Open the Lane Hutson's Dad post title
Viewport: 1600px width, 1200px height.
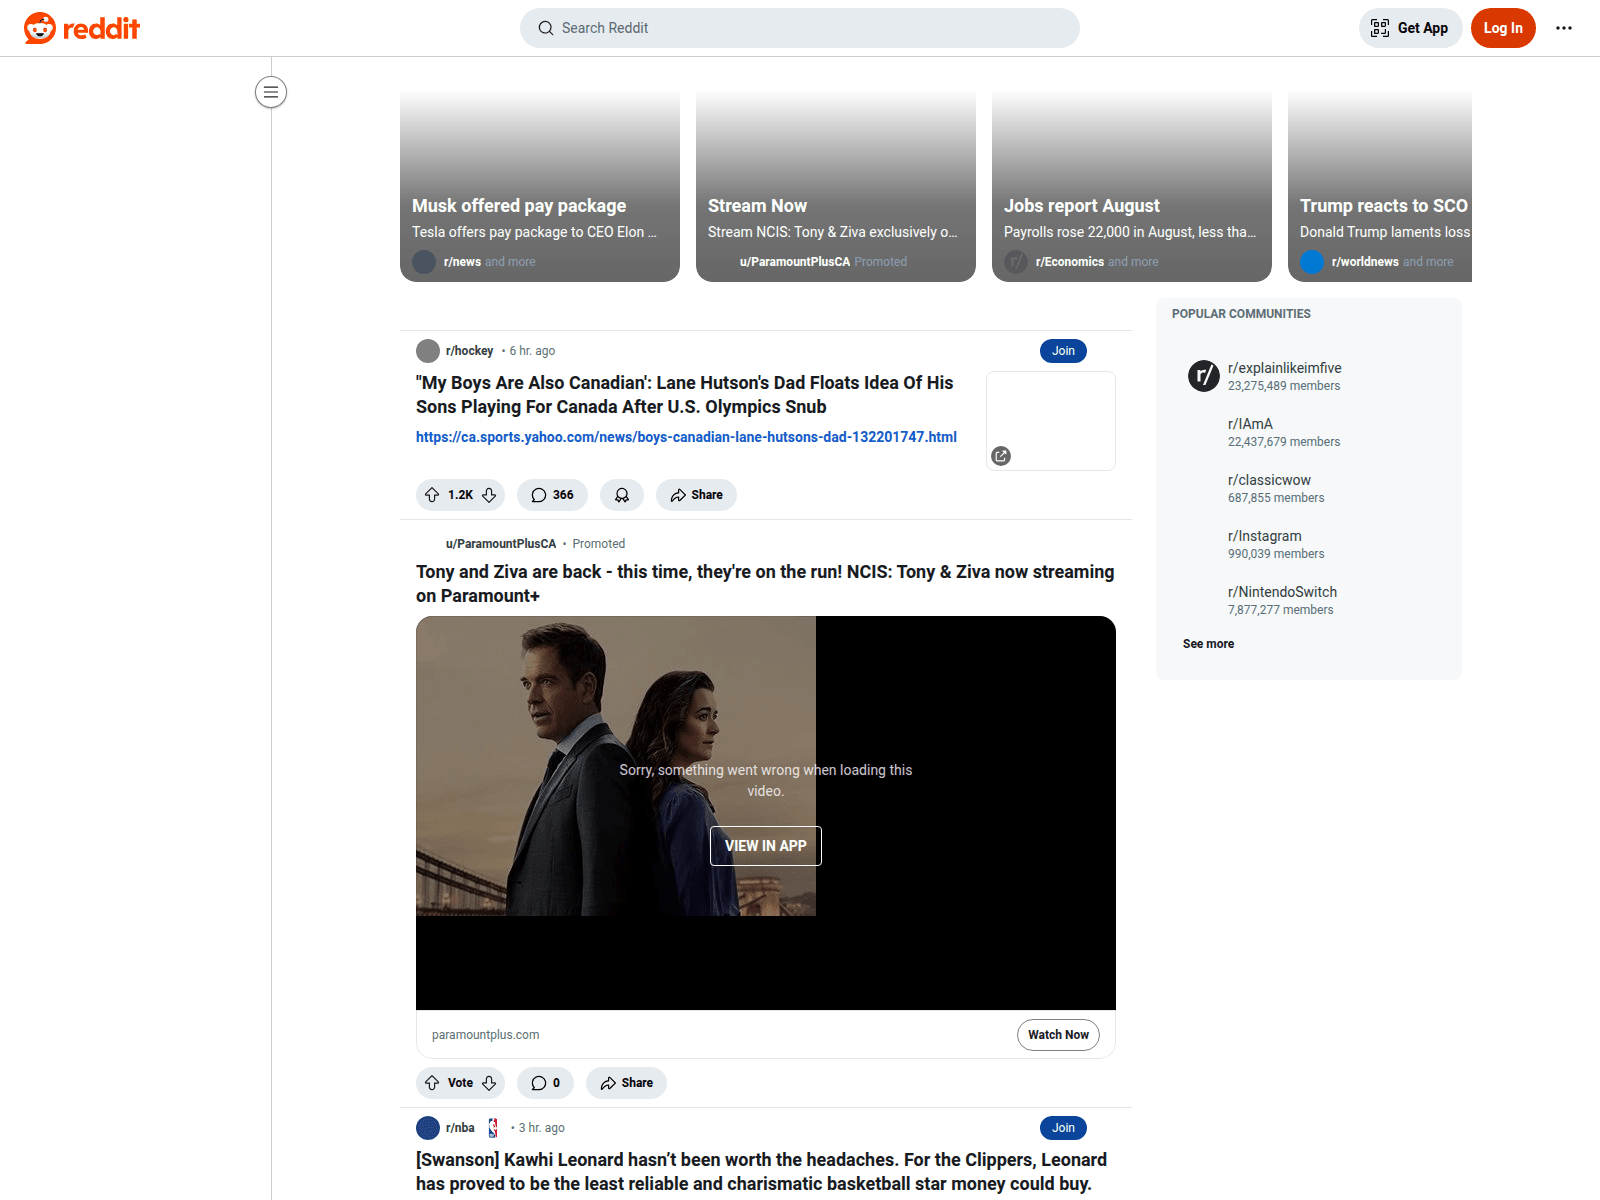[685, 395]
